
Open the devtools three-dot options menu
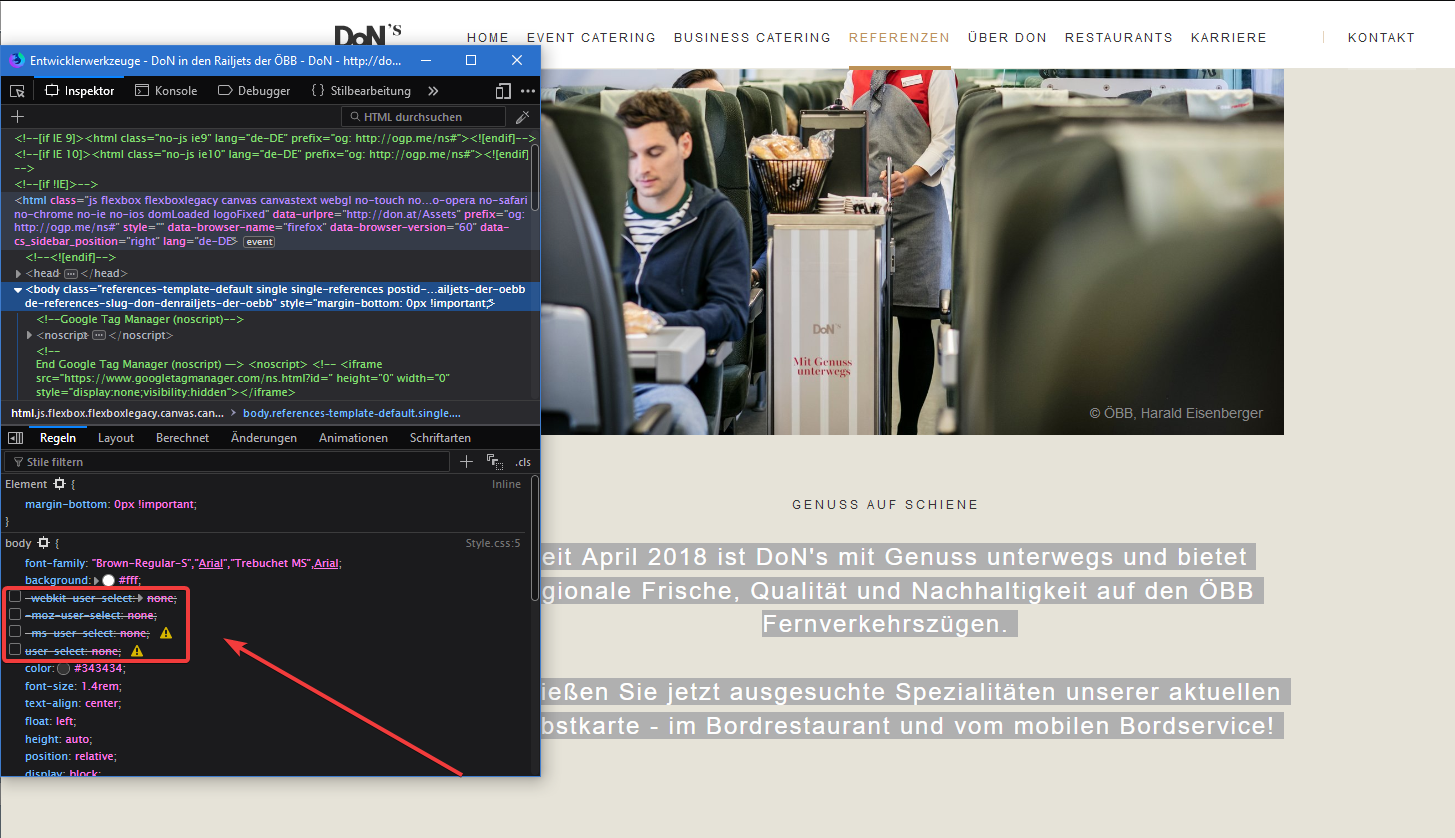[528, 91]
